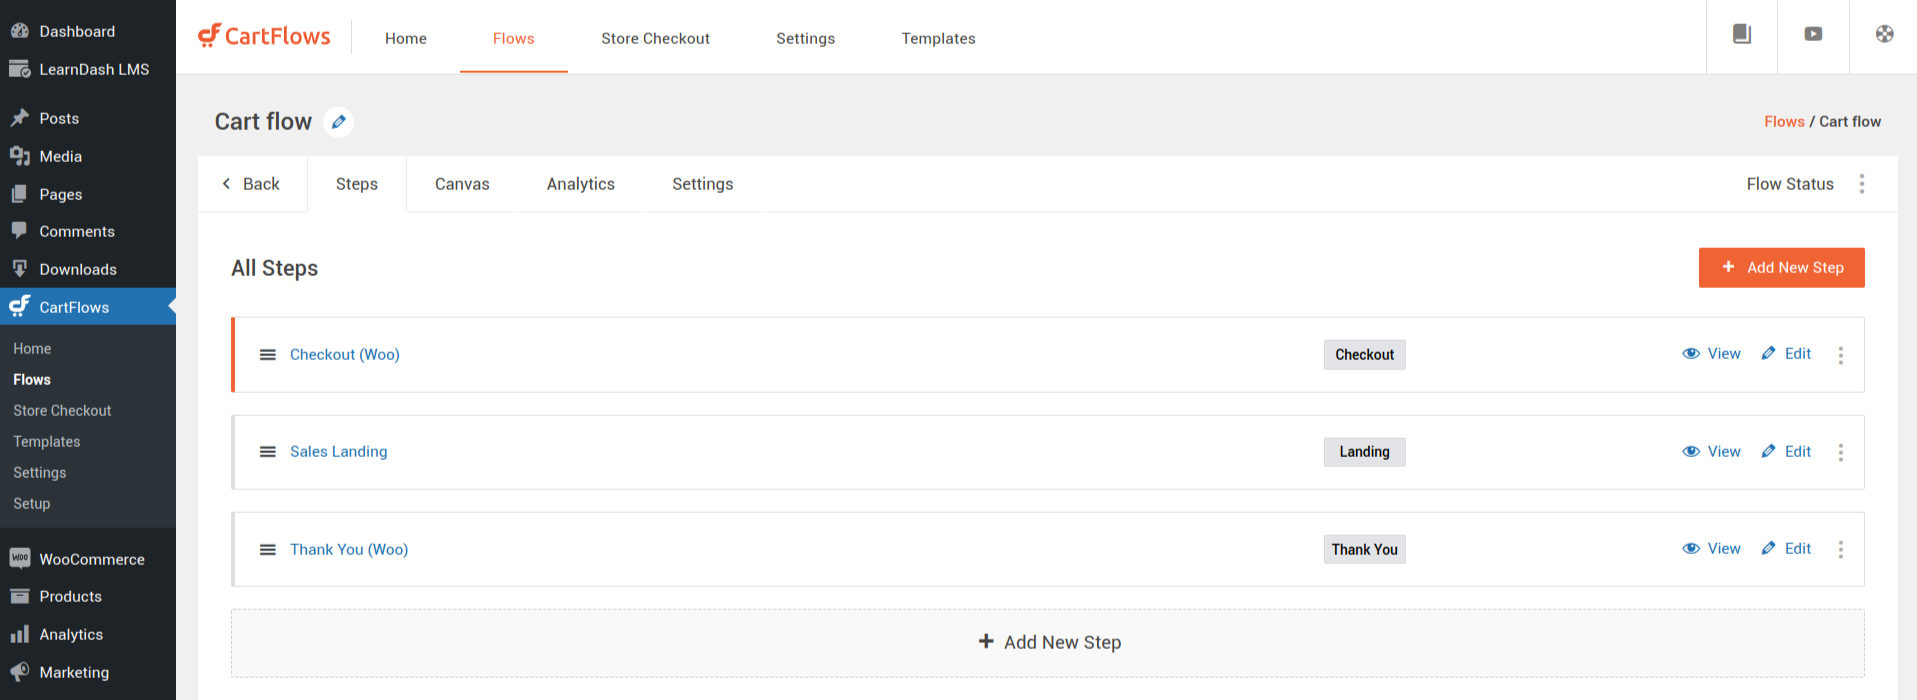
Task: Open the support lifebuoy icon
Action: click(1884, 34)
